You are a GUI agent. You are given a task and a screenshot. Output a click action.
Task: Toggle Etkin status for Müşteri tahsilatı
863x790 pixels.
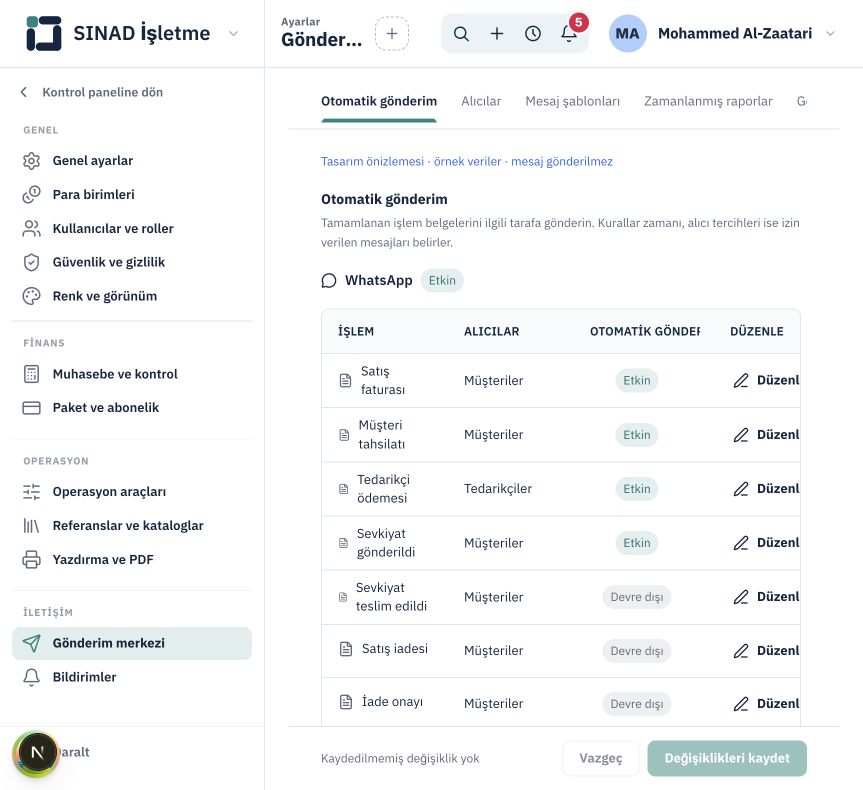(637, 435)
